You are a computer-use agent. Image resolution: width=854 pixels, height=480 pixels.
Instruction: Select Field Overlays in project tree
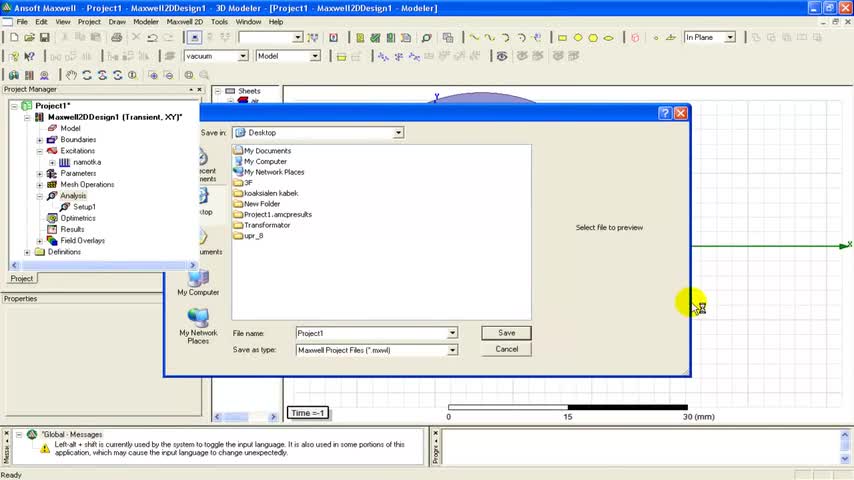click(x=82, y=240)
